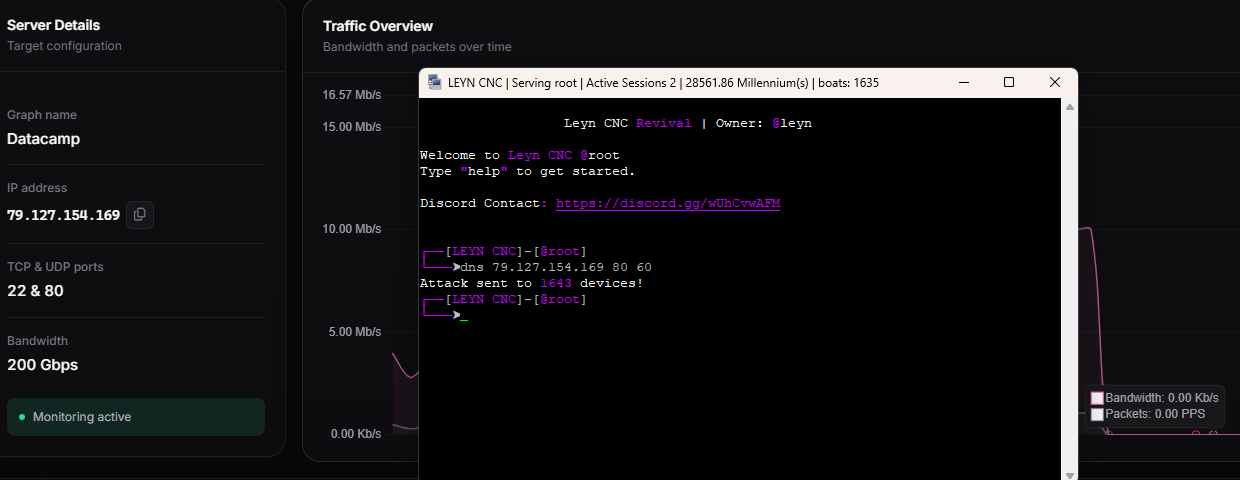Minimize the LEYN CNC terminal window
Screen dimensions: 1240x480
click(x=963, y=82)
